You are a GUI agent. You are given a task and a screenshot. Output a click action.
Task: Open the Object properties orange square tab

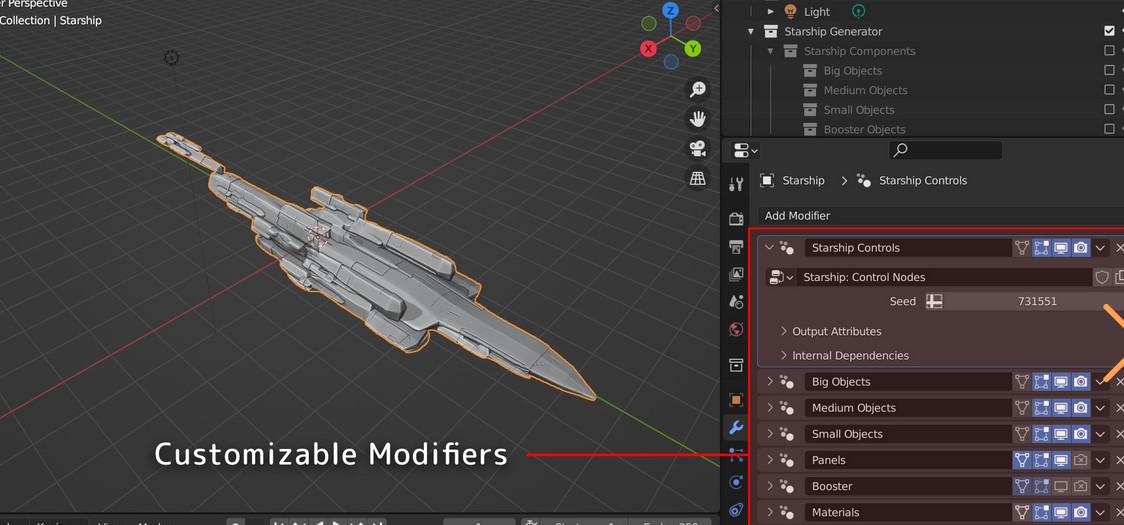(736, 400)
